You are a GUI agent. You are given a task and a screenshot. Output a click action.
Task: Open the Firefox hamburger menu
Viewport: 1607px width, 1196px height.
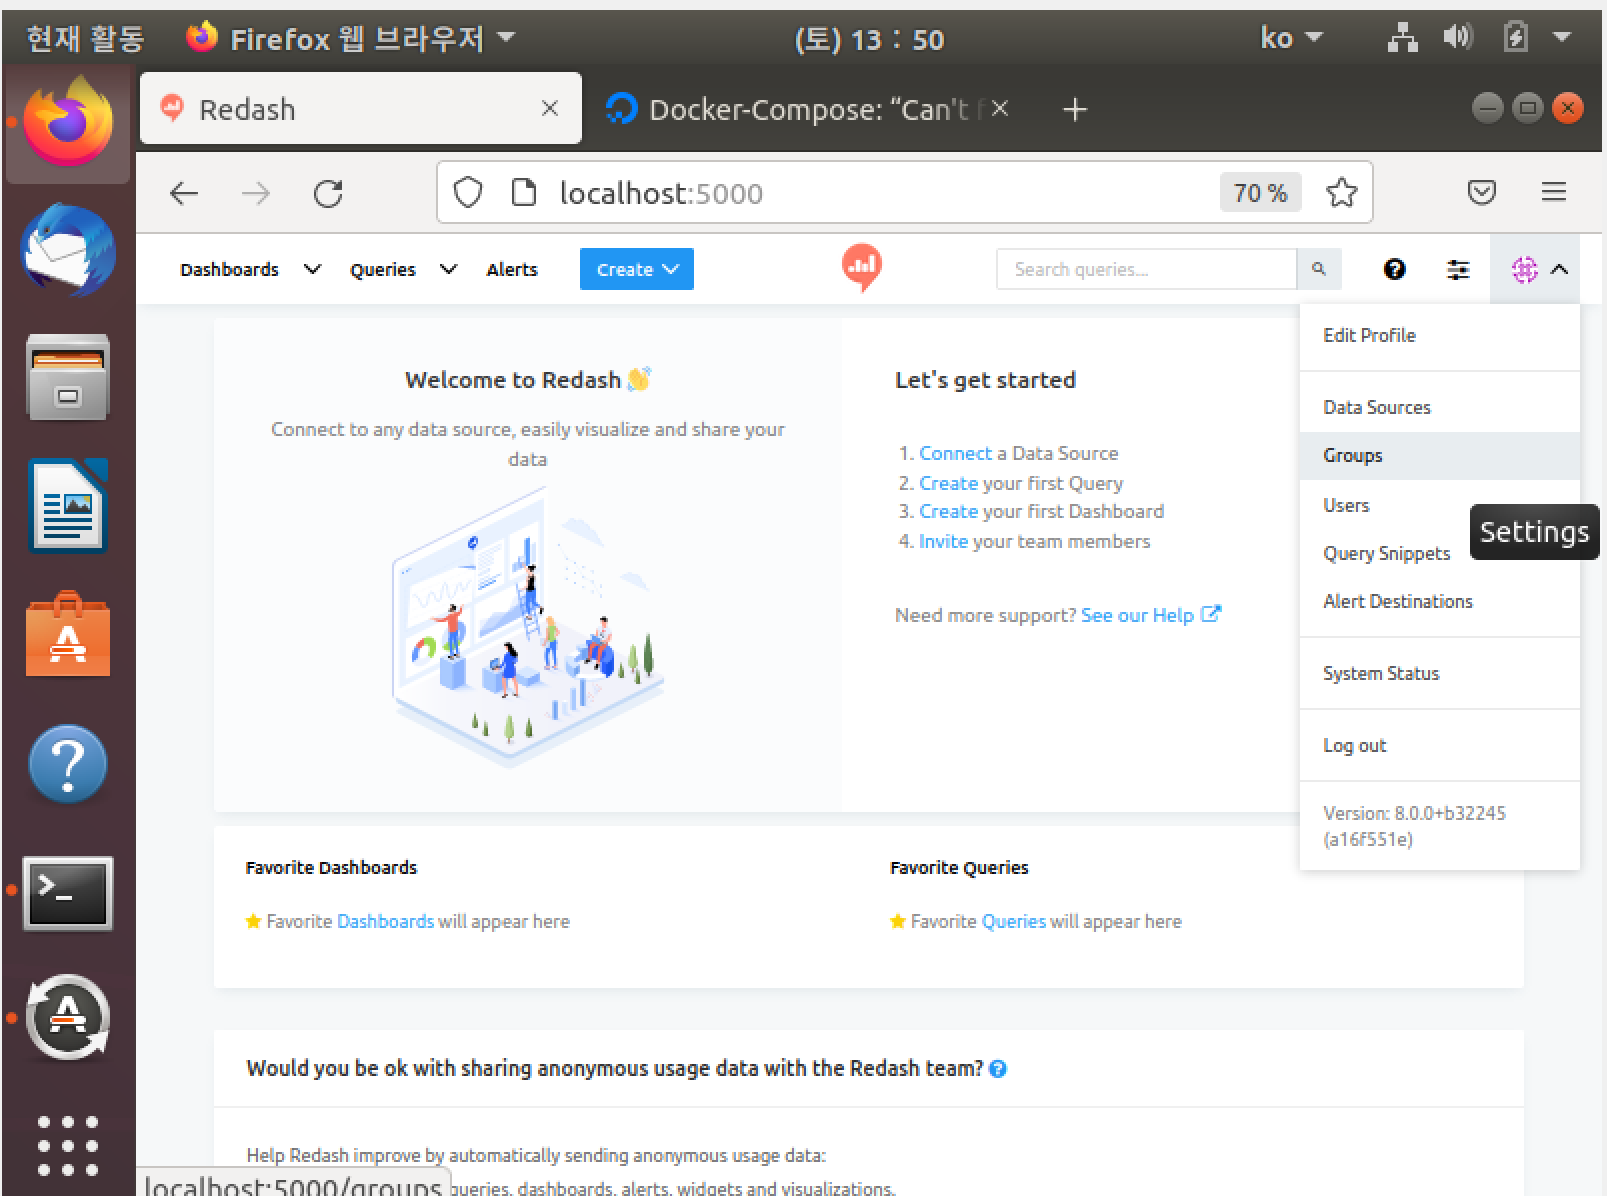click(x=1553, y=192)
